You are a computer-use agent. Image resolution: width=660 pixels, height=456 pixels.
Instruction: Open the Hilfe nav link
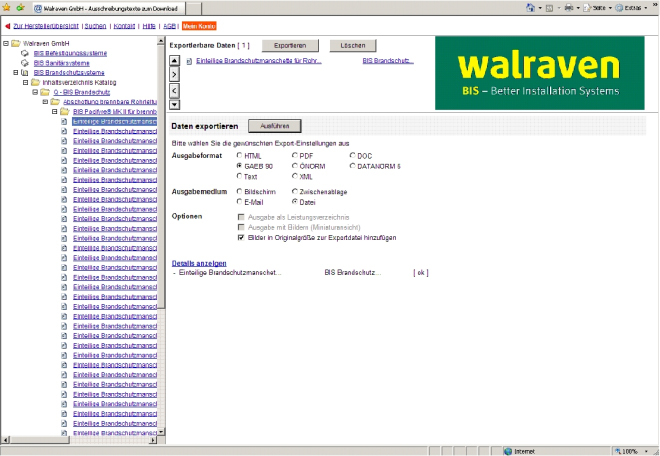(x=149, y=26)
